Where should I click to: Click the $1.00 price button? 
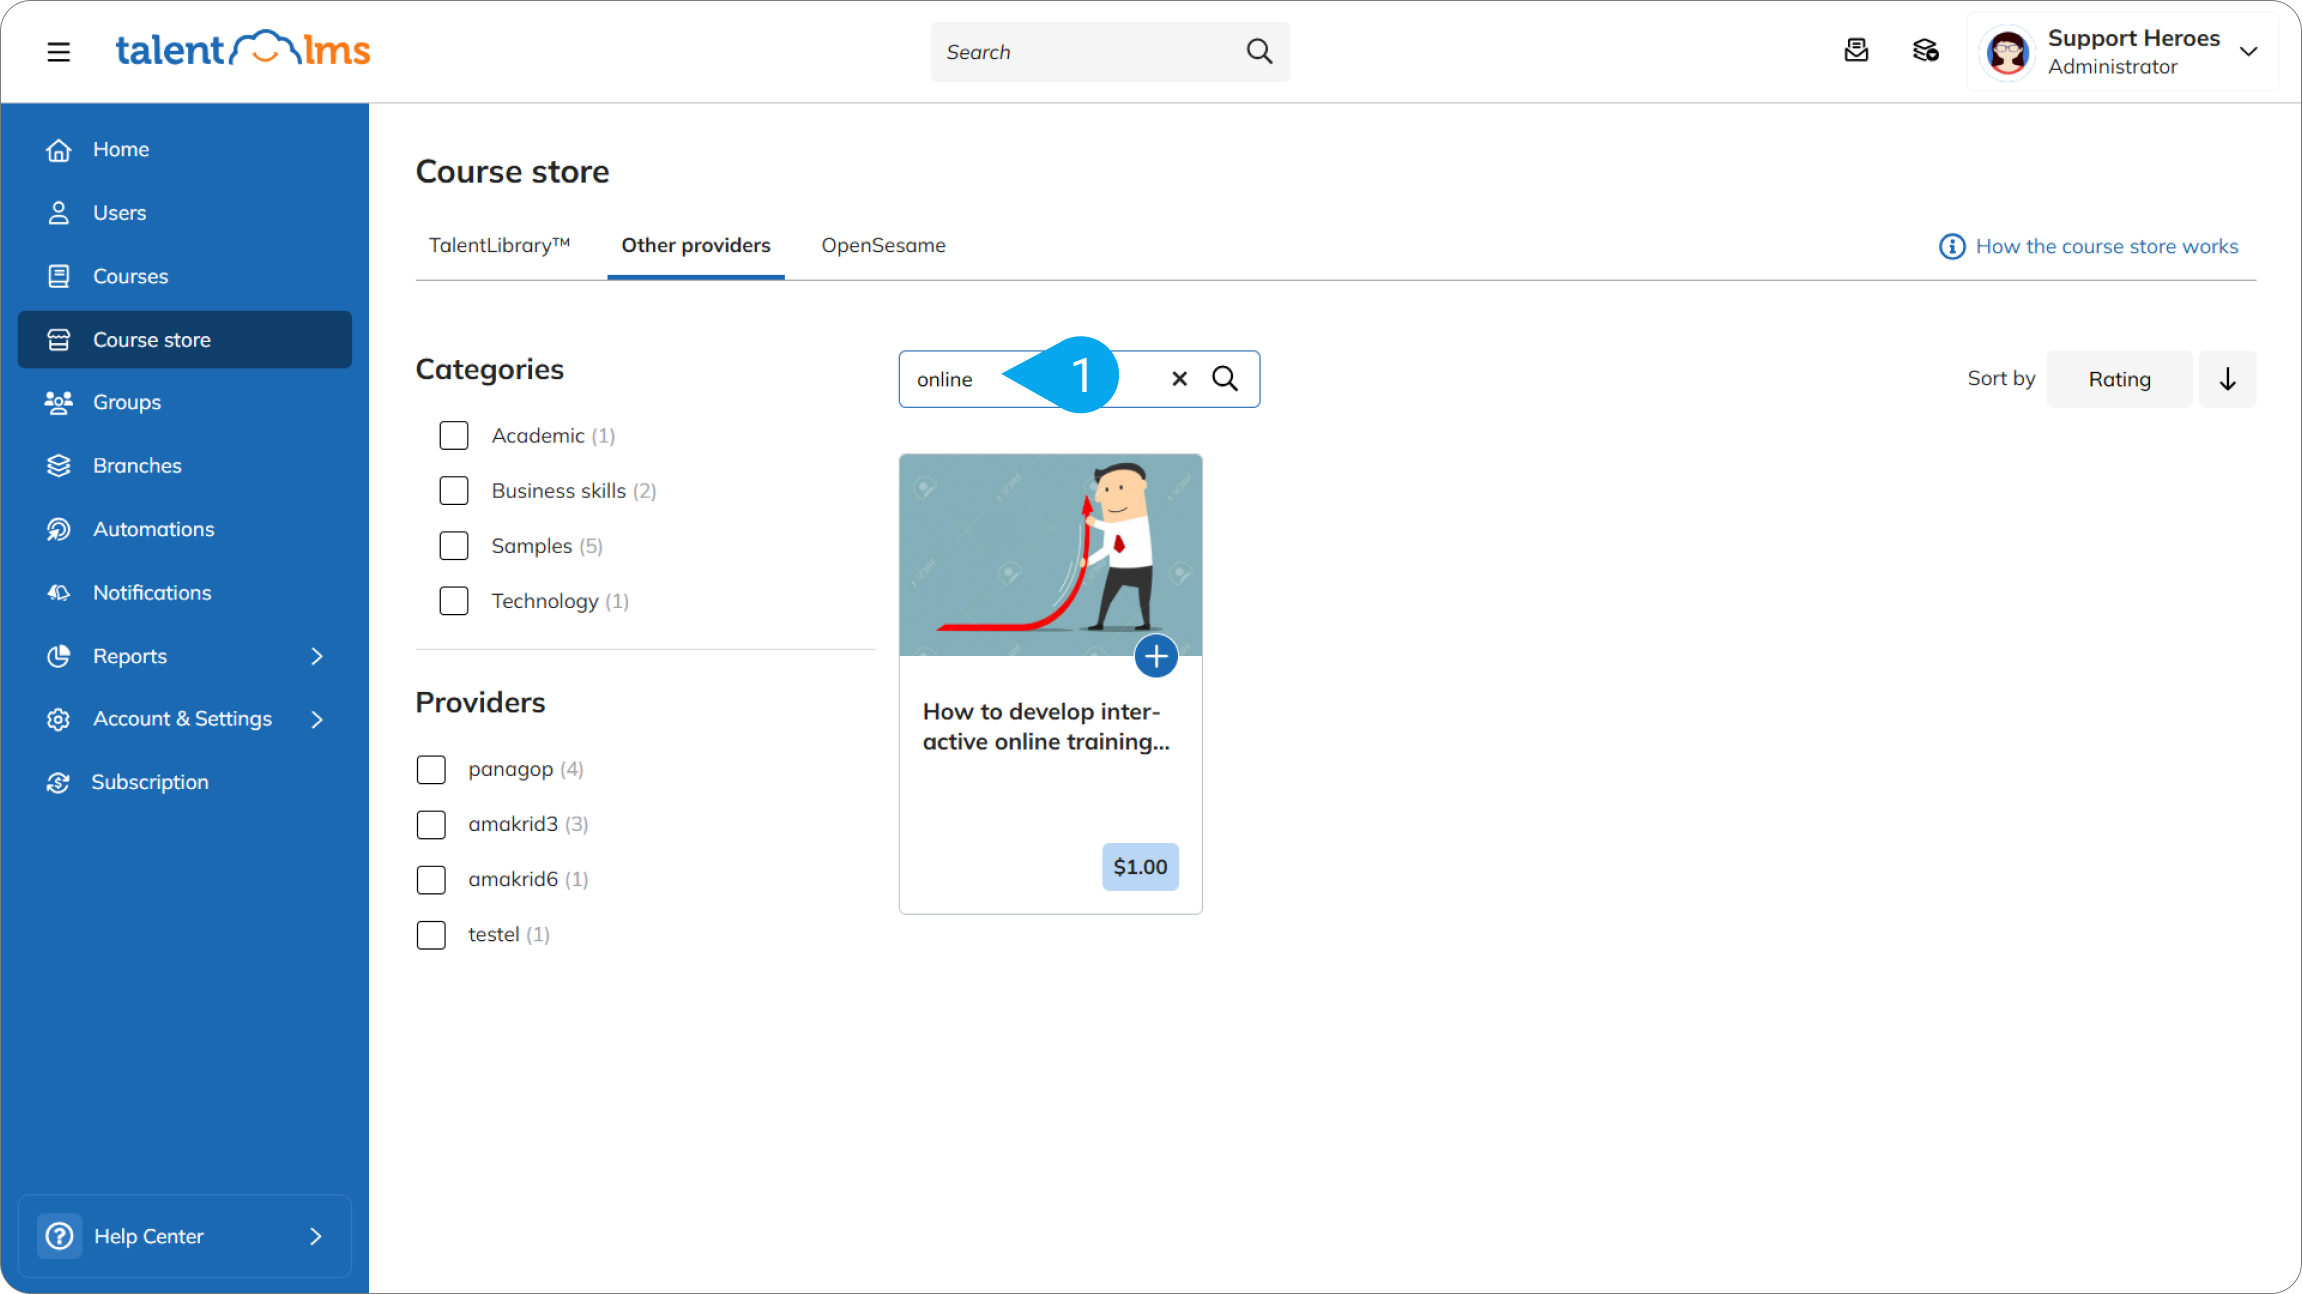point(1140,867)
